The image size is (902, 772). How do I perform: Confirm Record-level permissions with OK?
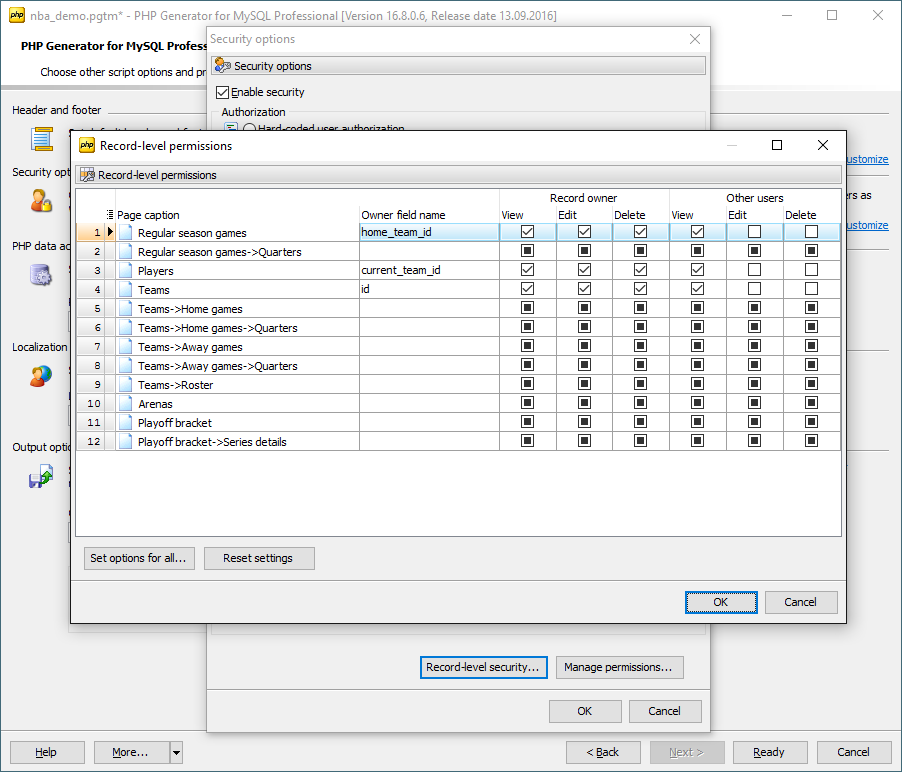point(720,602)
